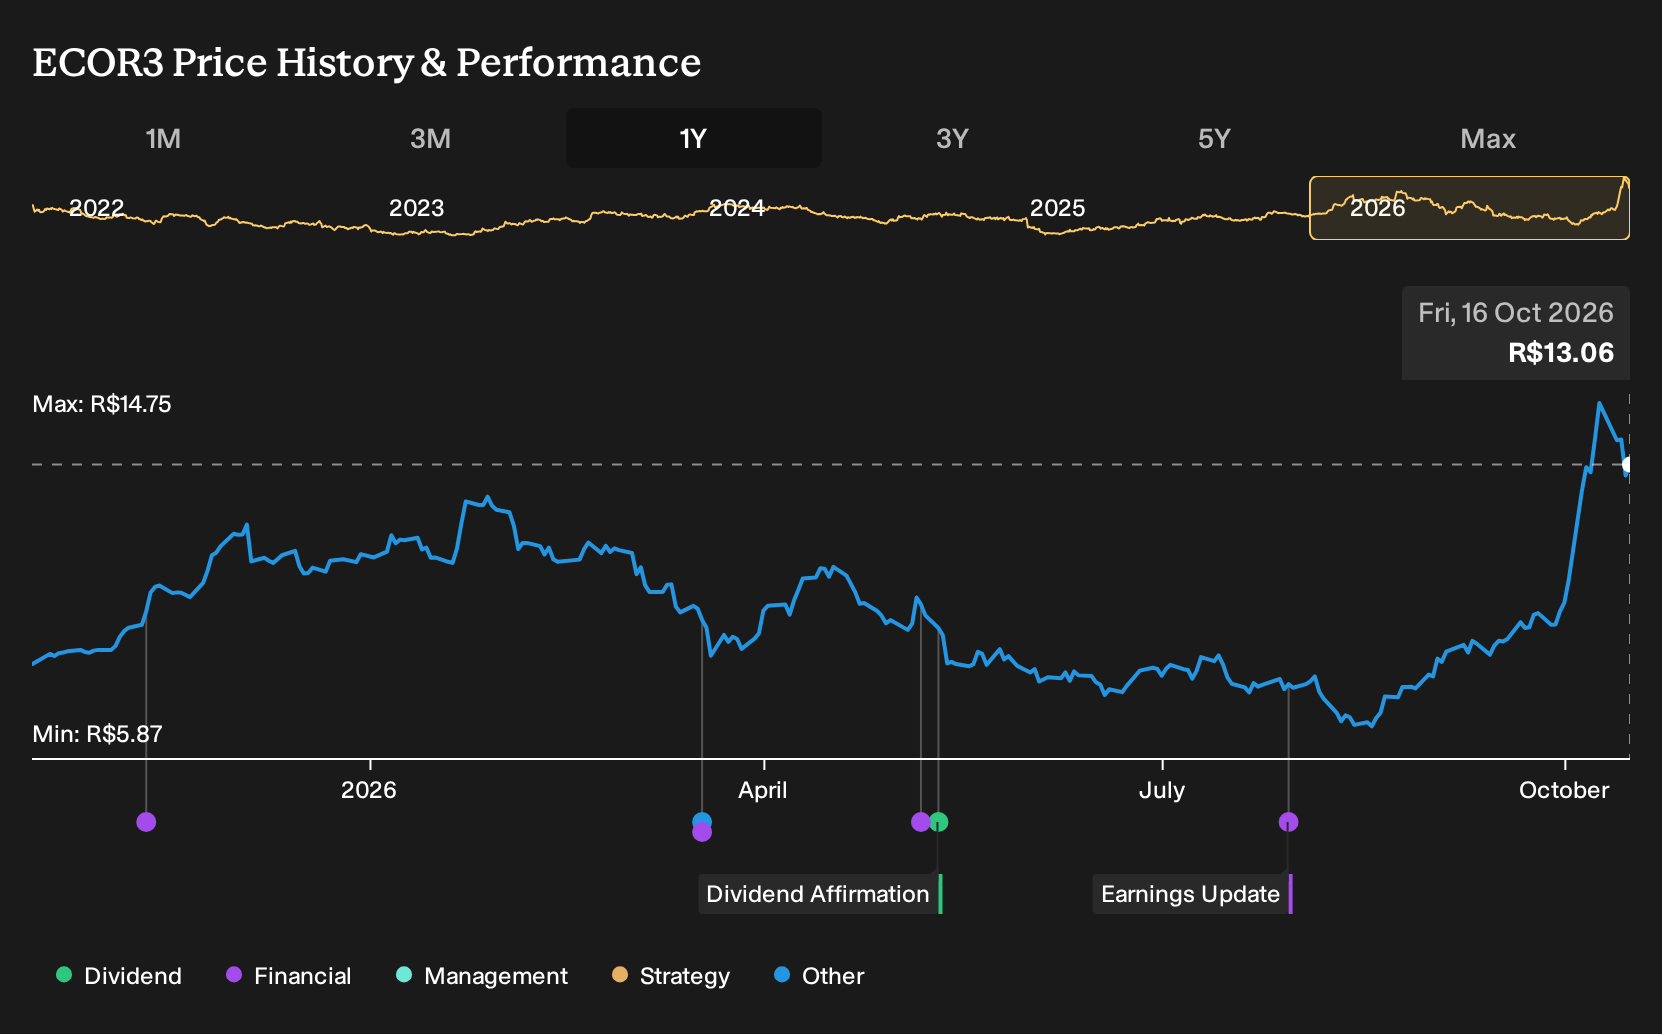Toggle the Financial legend filter
The height and width of the screenshot is (1034, 1662).
click(289, 976)
